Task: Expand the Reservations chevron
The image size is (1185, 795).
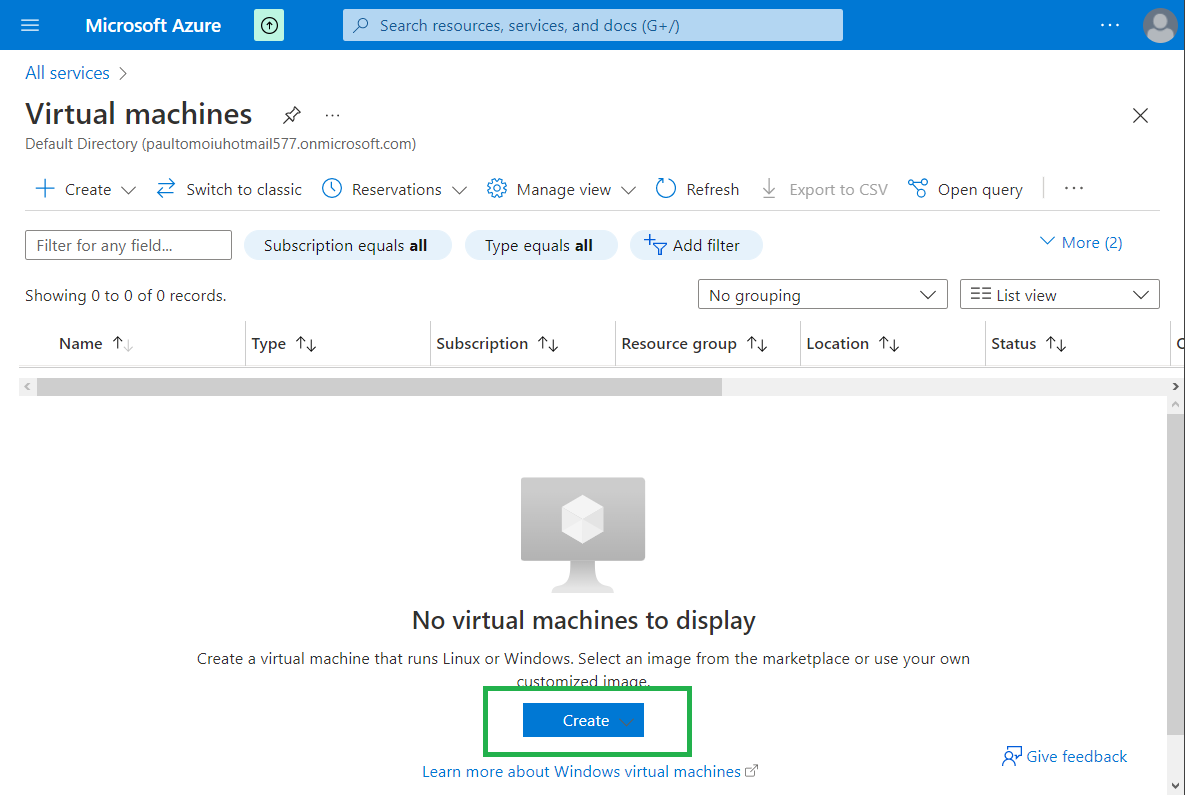Action: pos(459,190)
